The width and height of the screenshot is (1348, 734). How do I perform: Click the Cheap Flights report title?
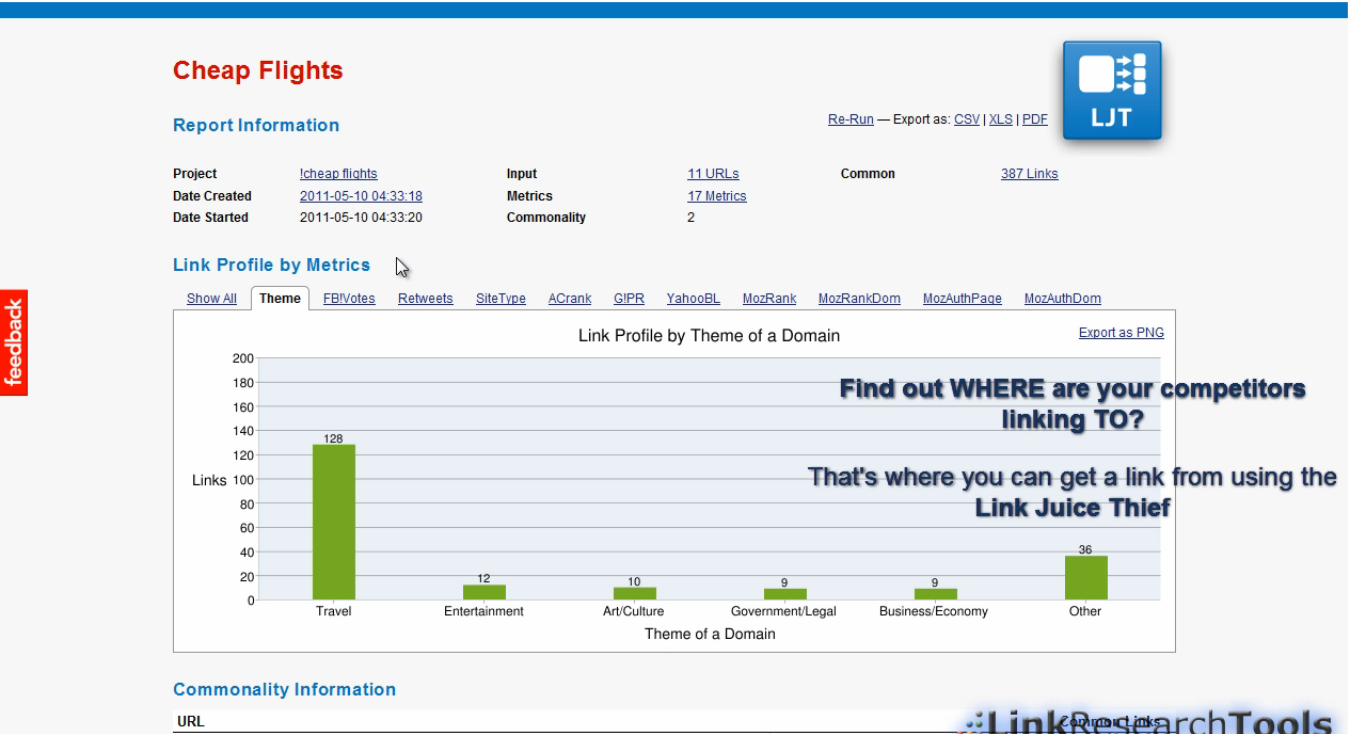pos(258,71)
